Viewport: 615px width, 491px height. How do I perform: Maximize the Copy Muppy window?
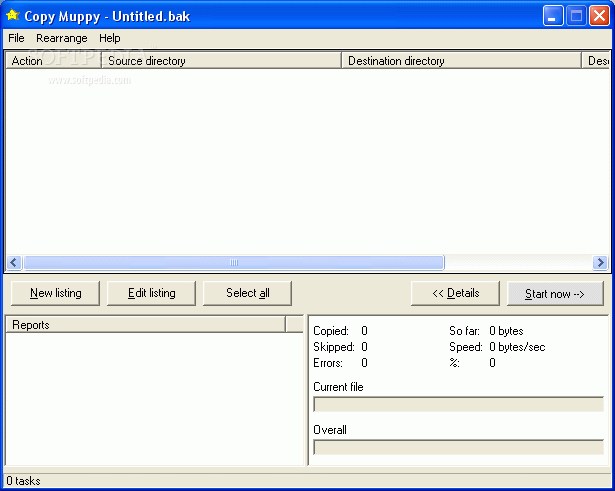[576, 16]
